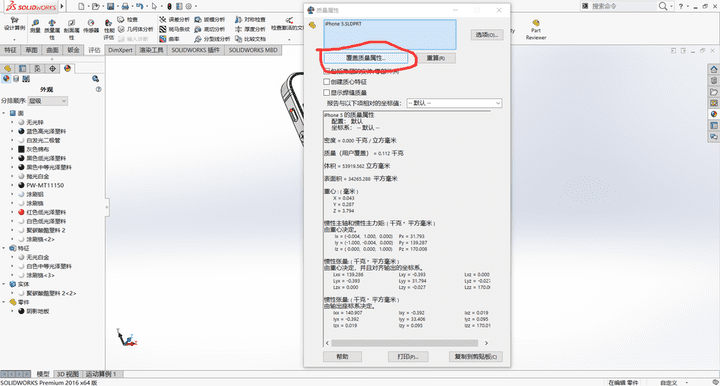Expand the 阴影地板 tree item
Screen dimensions: 720x386
click(x=12, y=311)
